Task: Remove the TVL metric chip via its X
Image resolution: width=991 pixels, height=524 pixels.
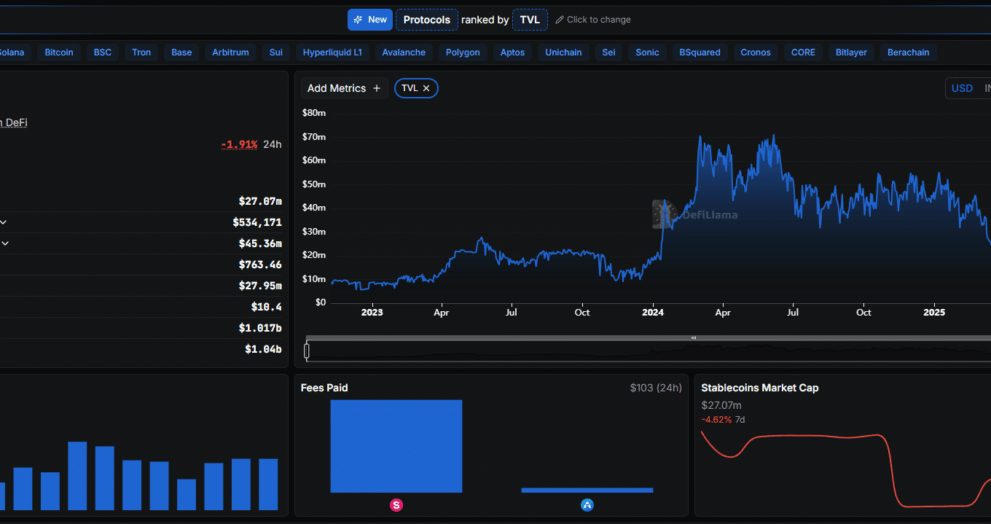Action: (x=426, y=88)
